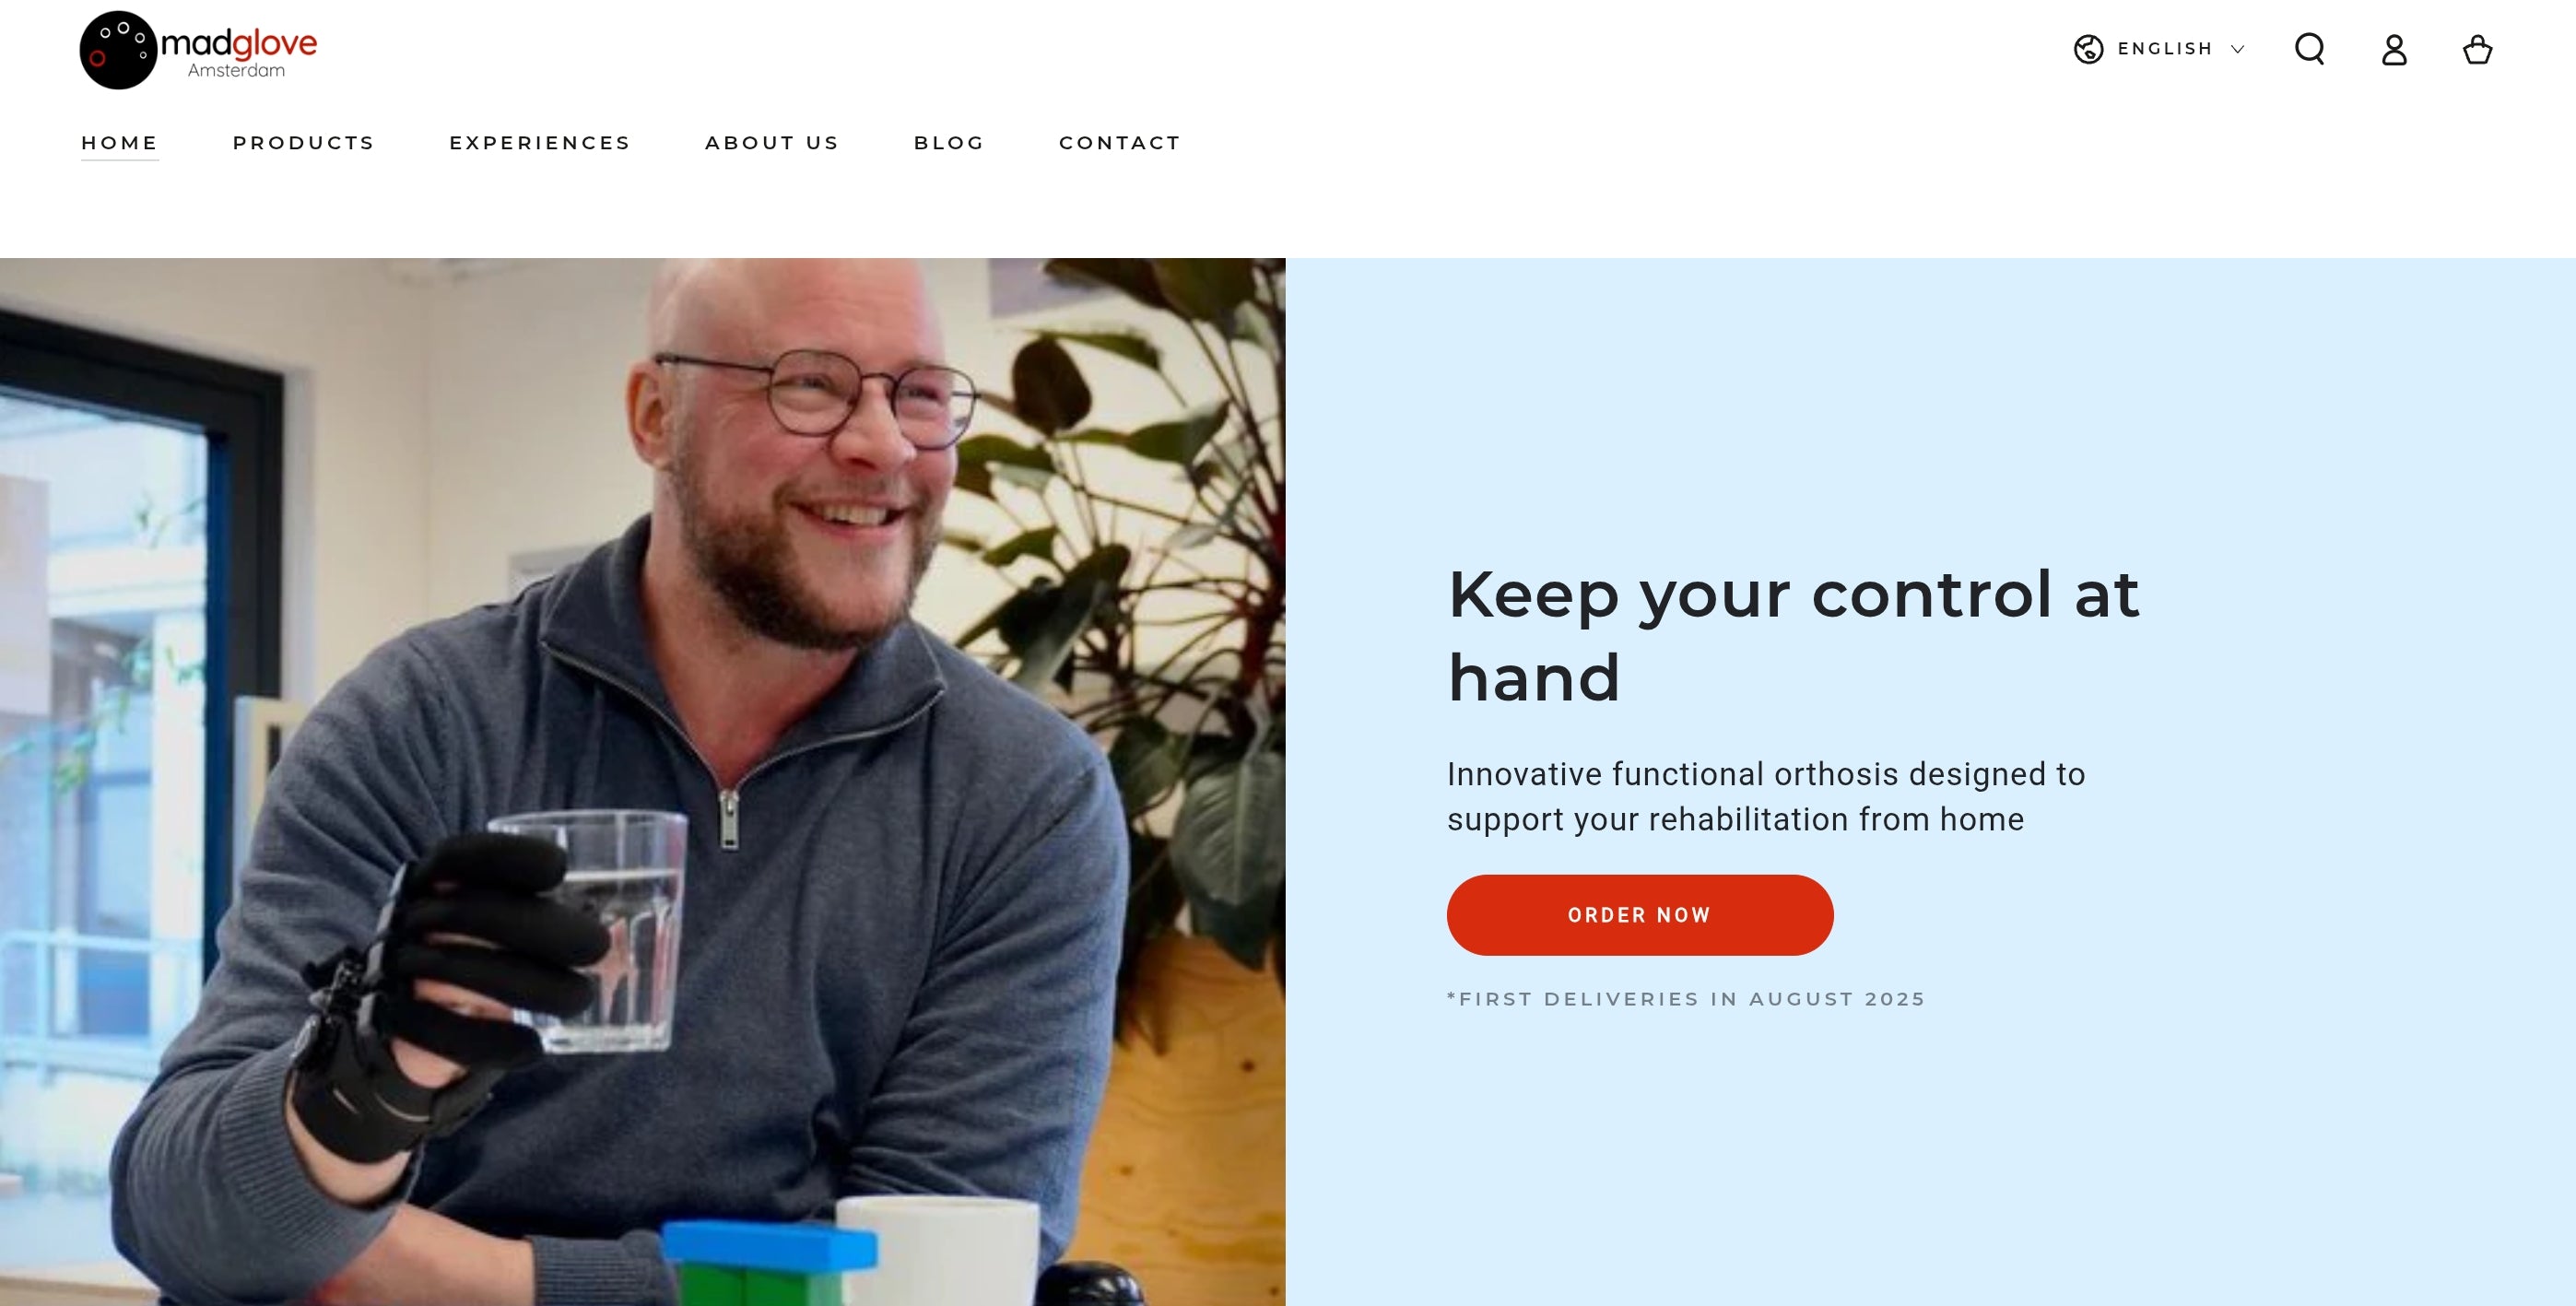
Task: Open the ENGLISH language selector
Action: (x=2159, y=49)
